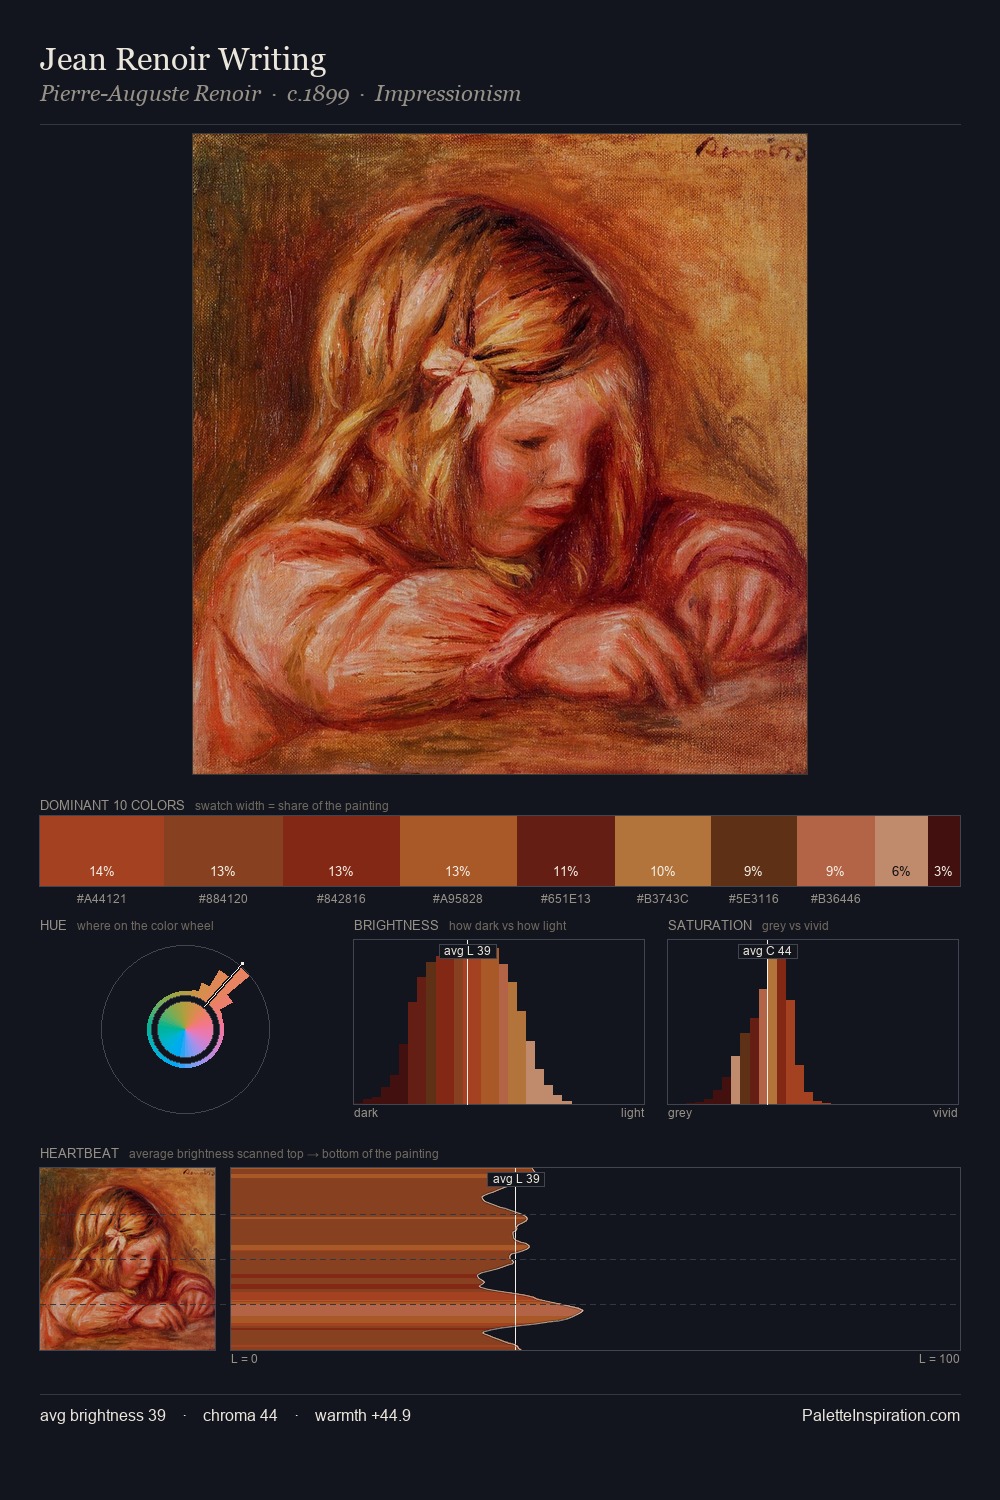The height and width of the screenshot is (1500, 1000).
Task: Click the "Jean Renoir Writing" title
Action: [x=183, y=60]
